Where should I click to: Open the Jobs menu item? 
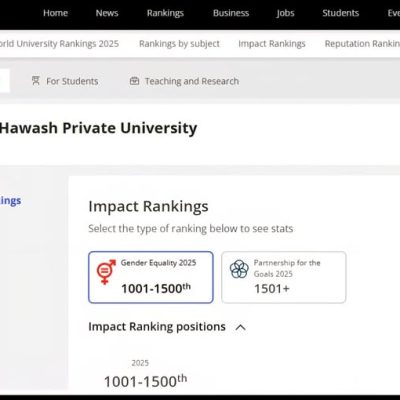click(x=285, y=13)
